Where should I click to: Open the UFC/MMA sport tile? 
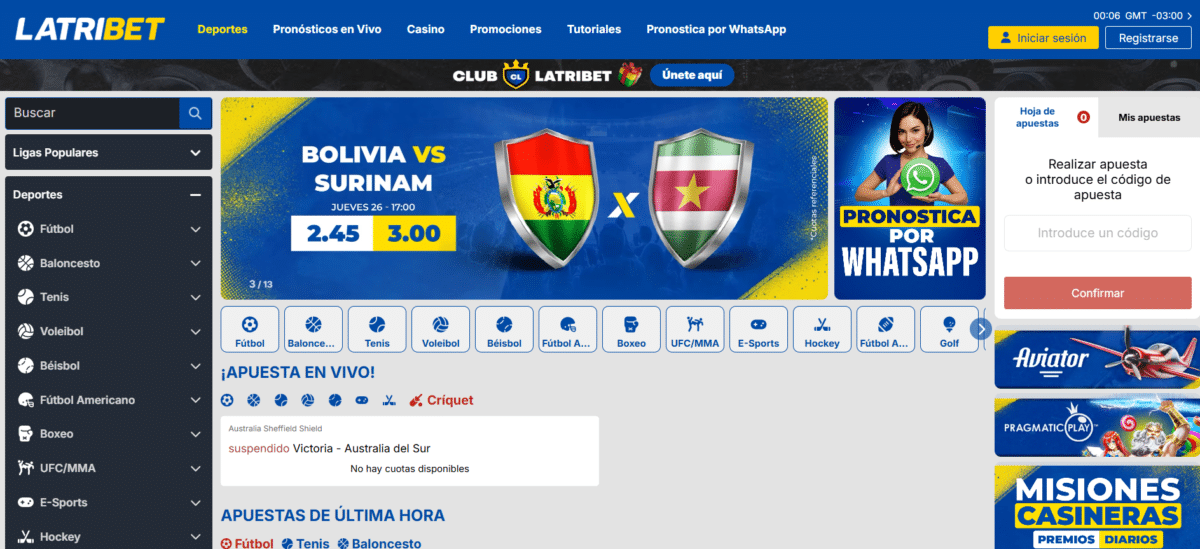coord(695,329)
